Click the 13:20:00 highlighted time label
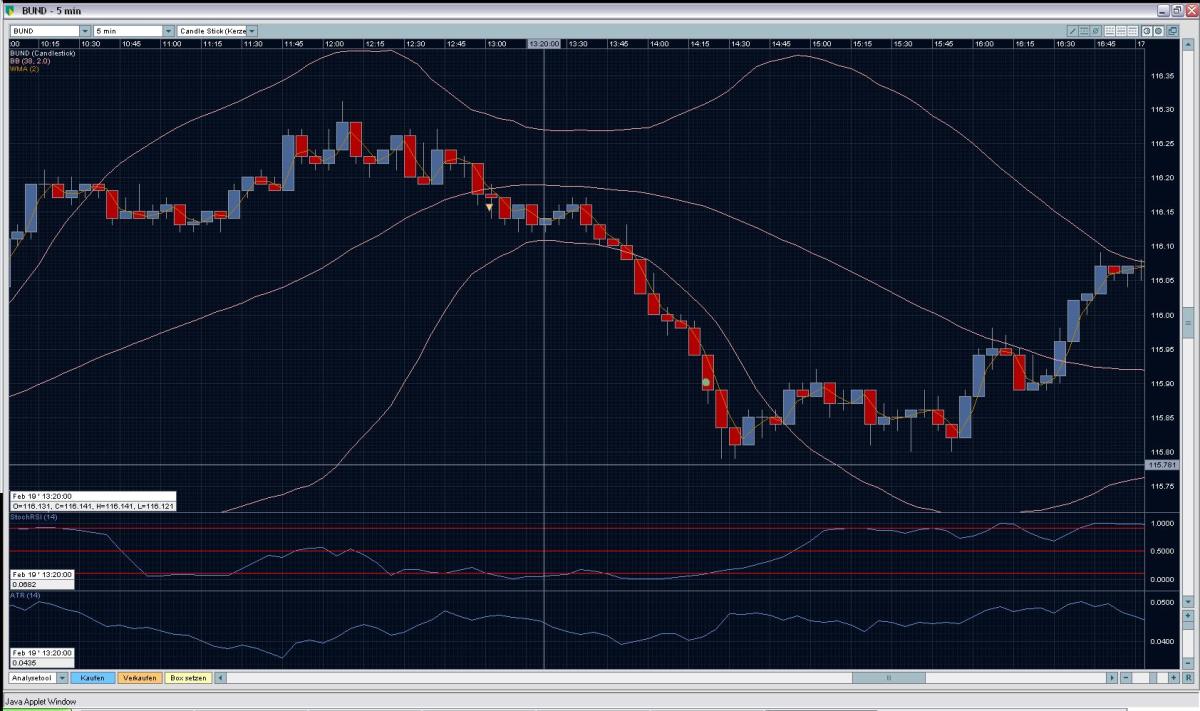 543,44
